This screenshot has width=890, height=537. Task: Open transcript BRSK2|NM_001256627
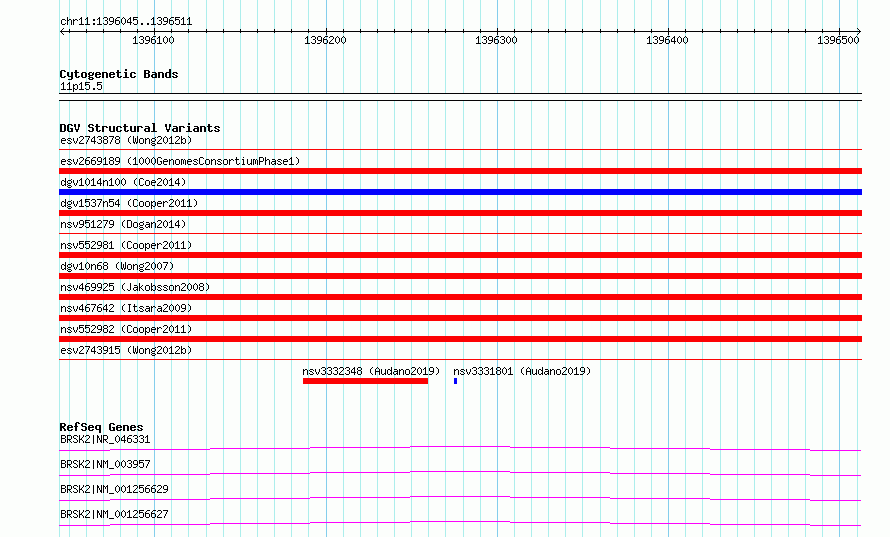pyautogui.click(x=114, y=514)
